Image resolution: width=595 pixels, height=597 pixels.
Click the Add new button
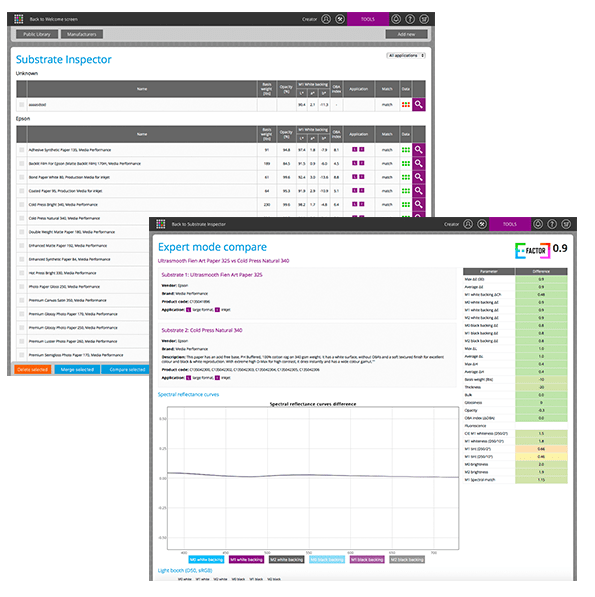click(x=406, y=34)
